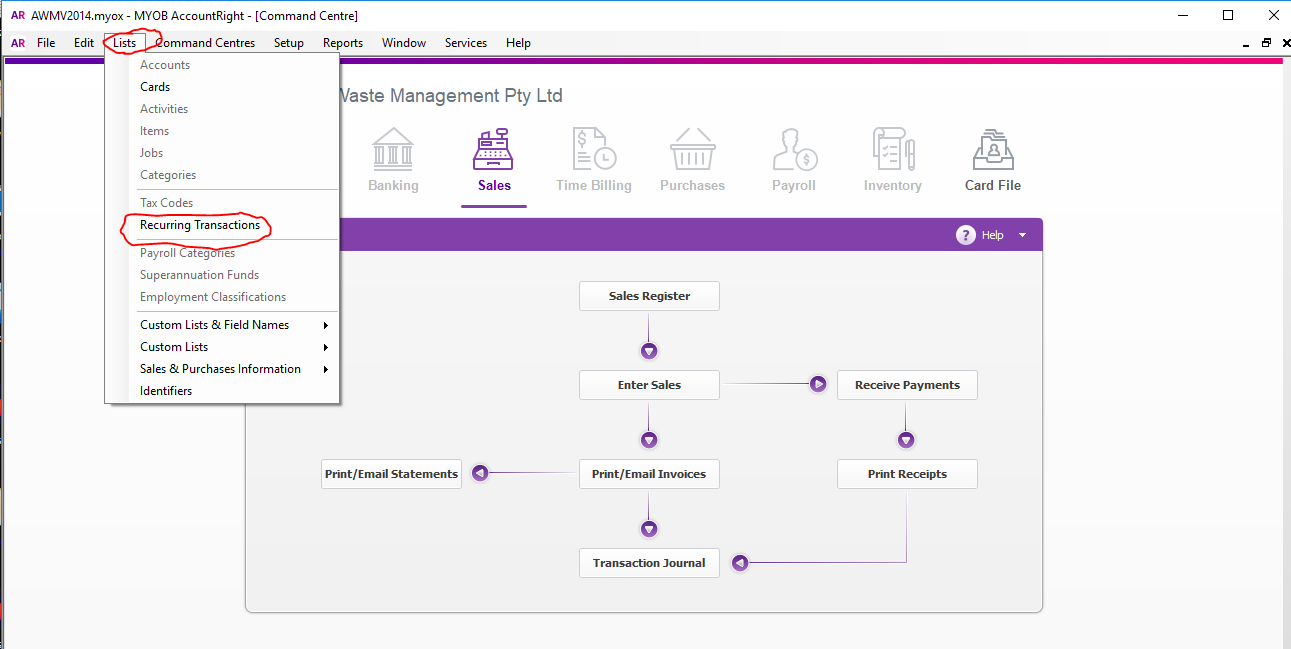The width and height of the screenshot is (1291, 649).
Task: Open the Reports menu
Action: (343, 43)
